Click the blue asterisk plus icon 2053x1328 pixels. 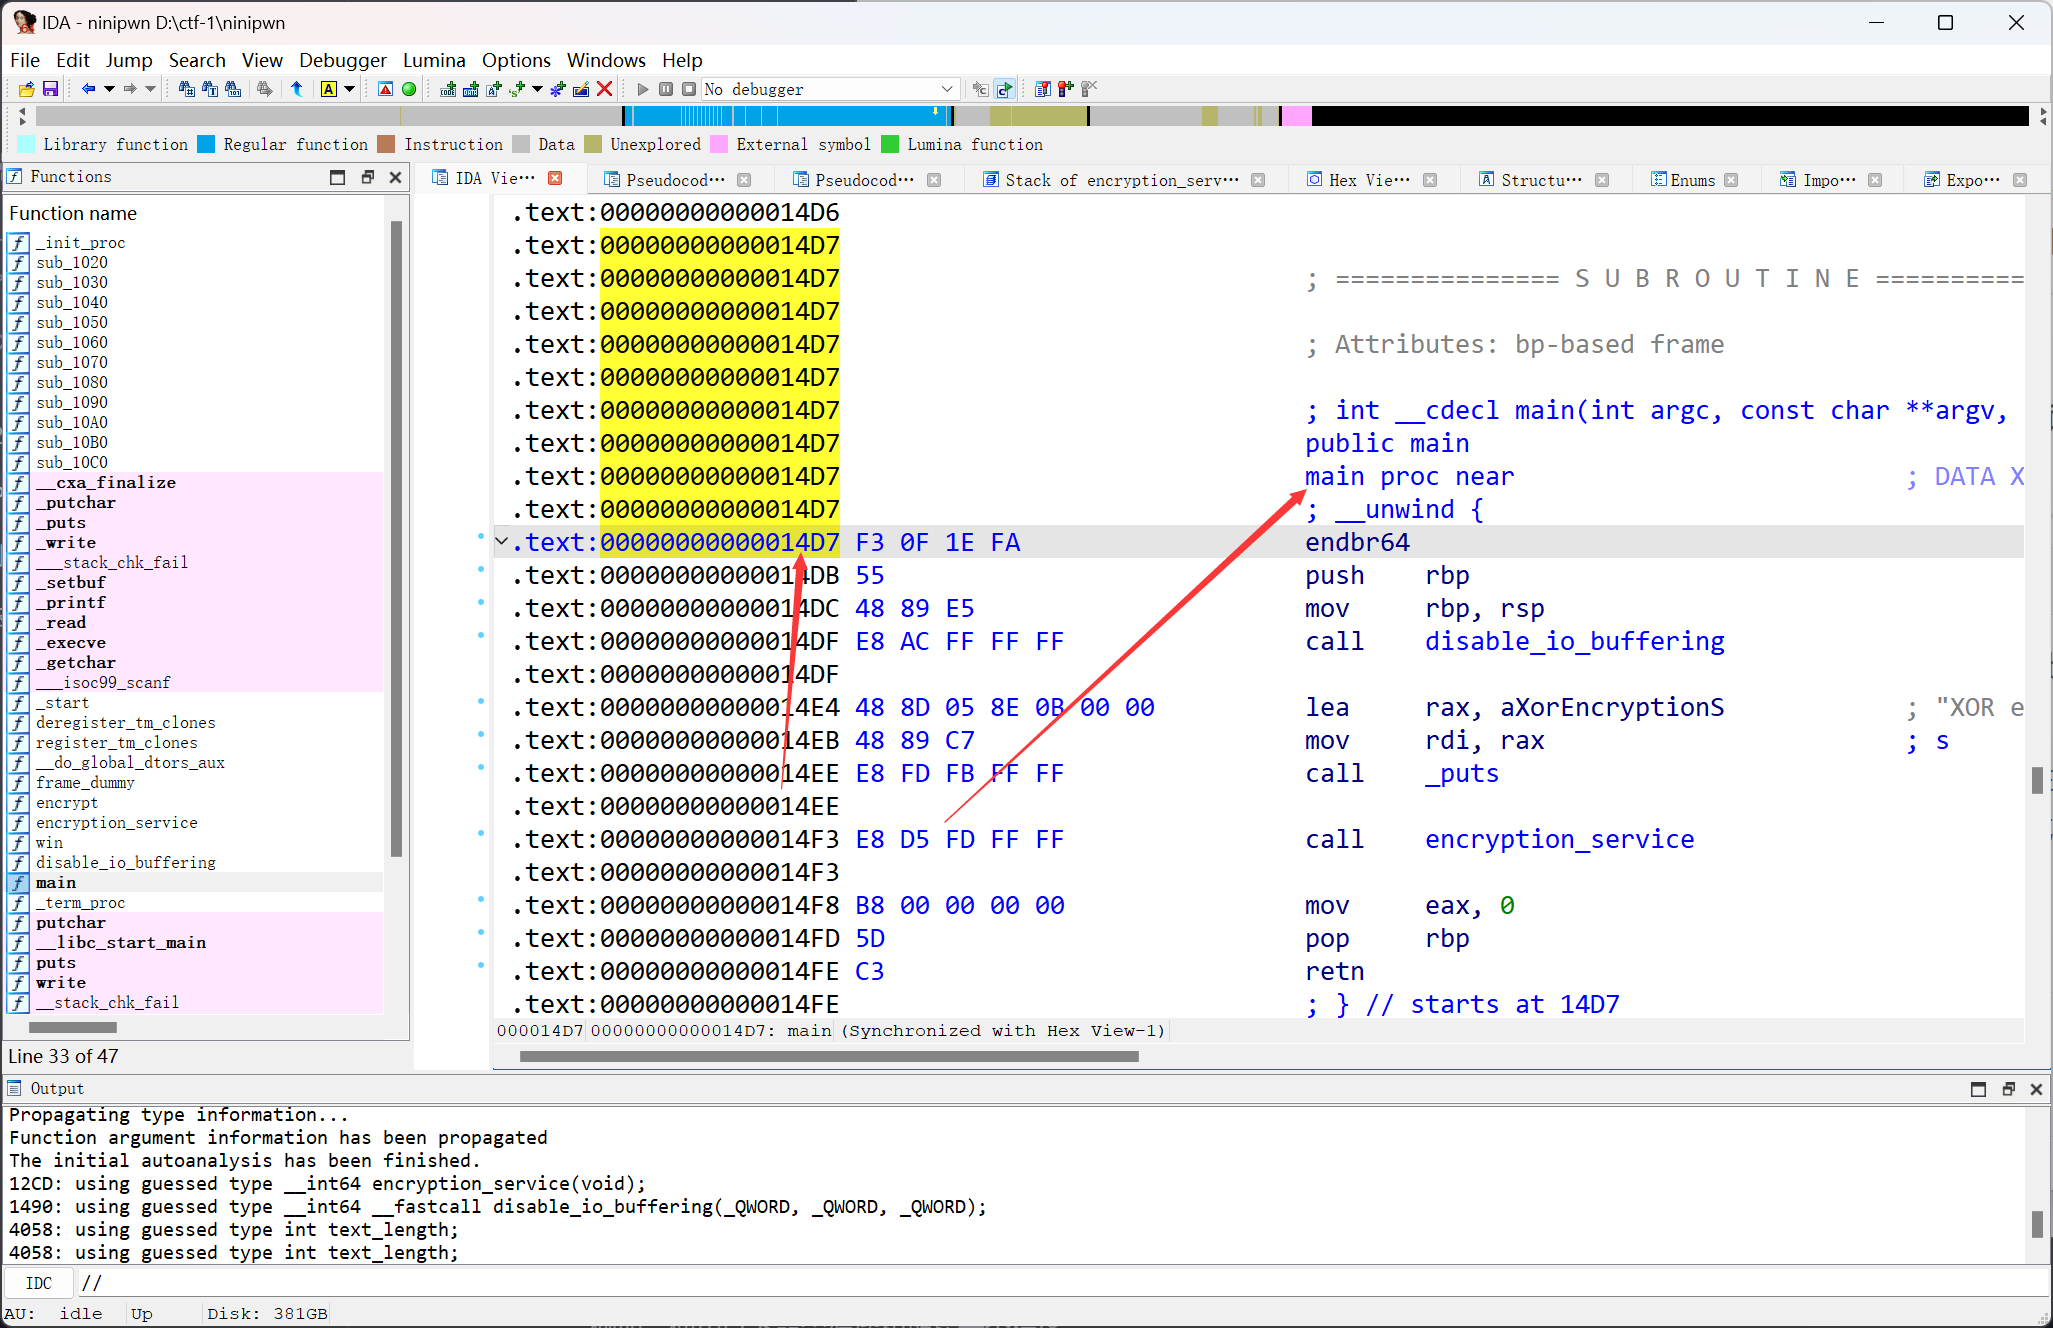(557, 89)
